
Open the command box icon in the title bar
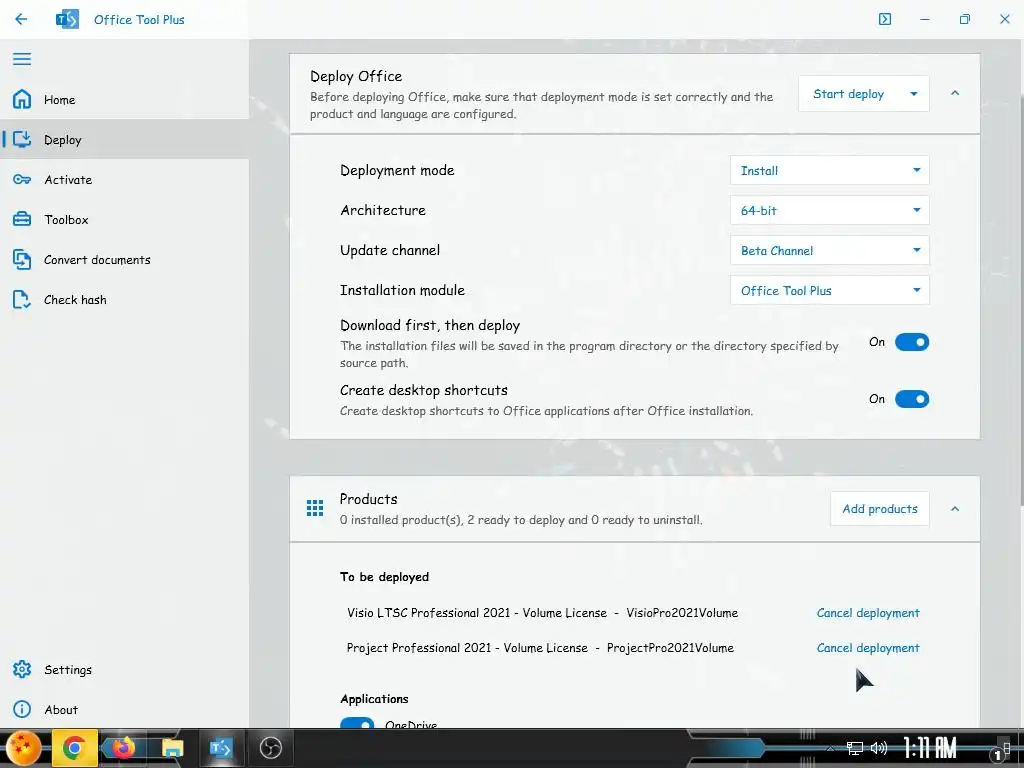(884, 19)
